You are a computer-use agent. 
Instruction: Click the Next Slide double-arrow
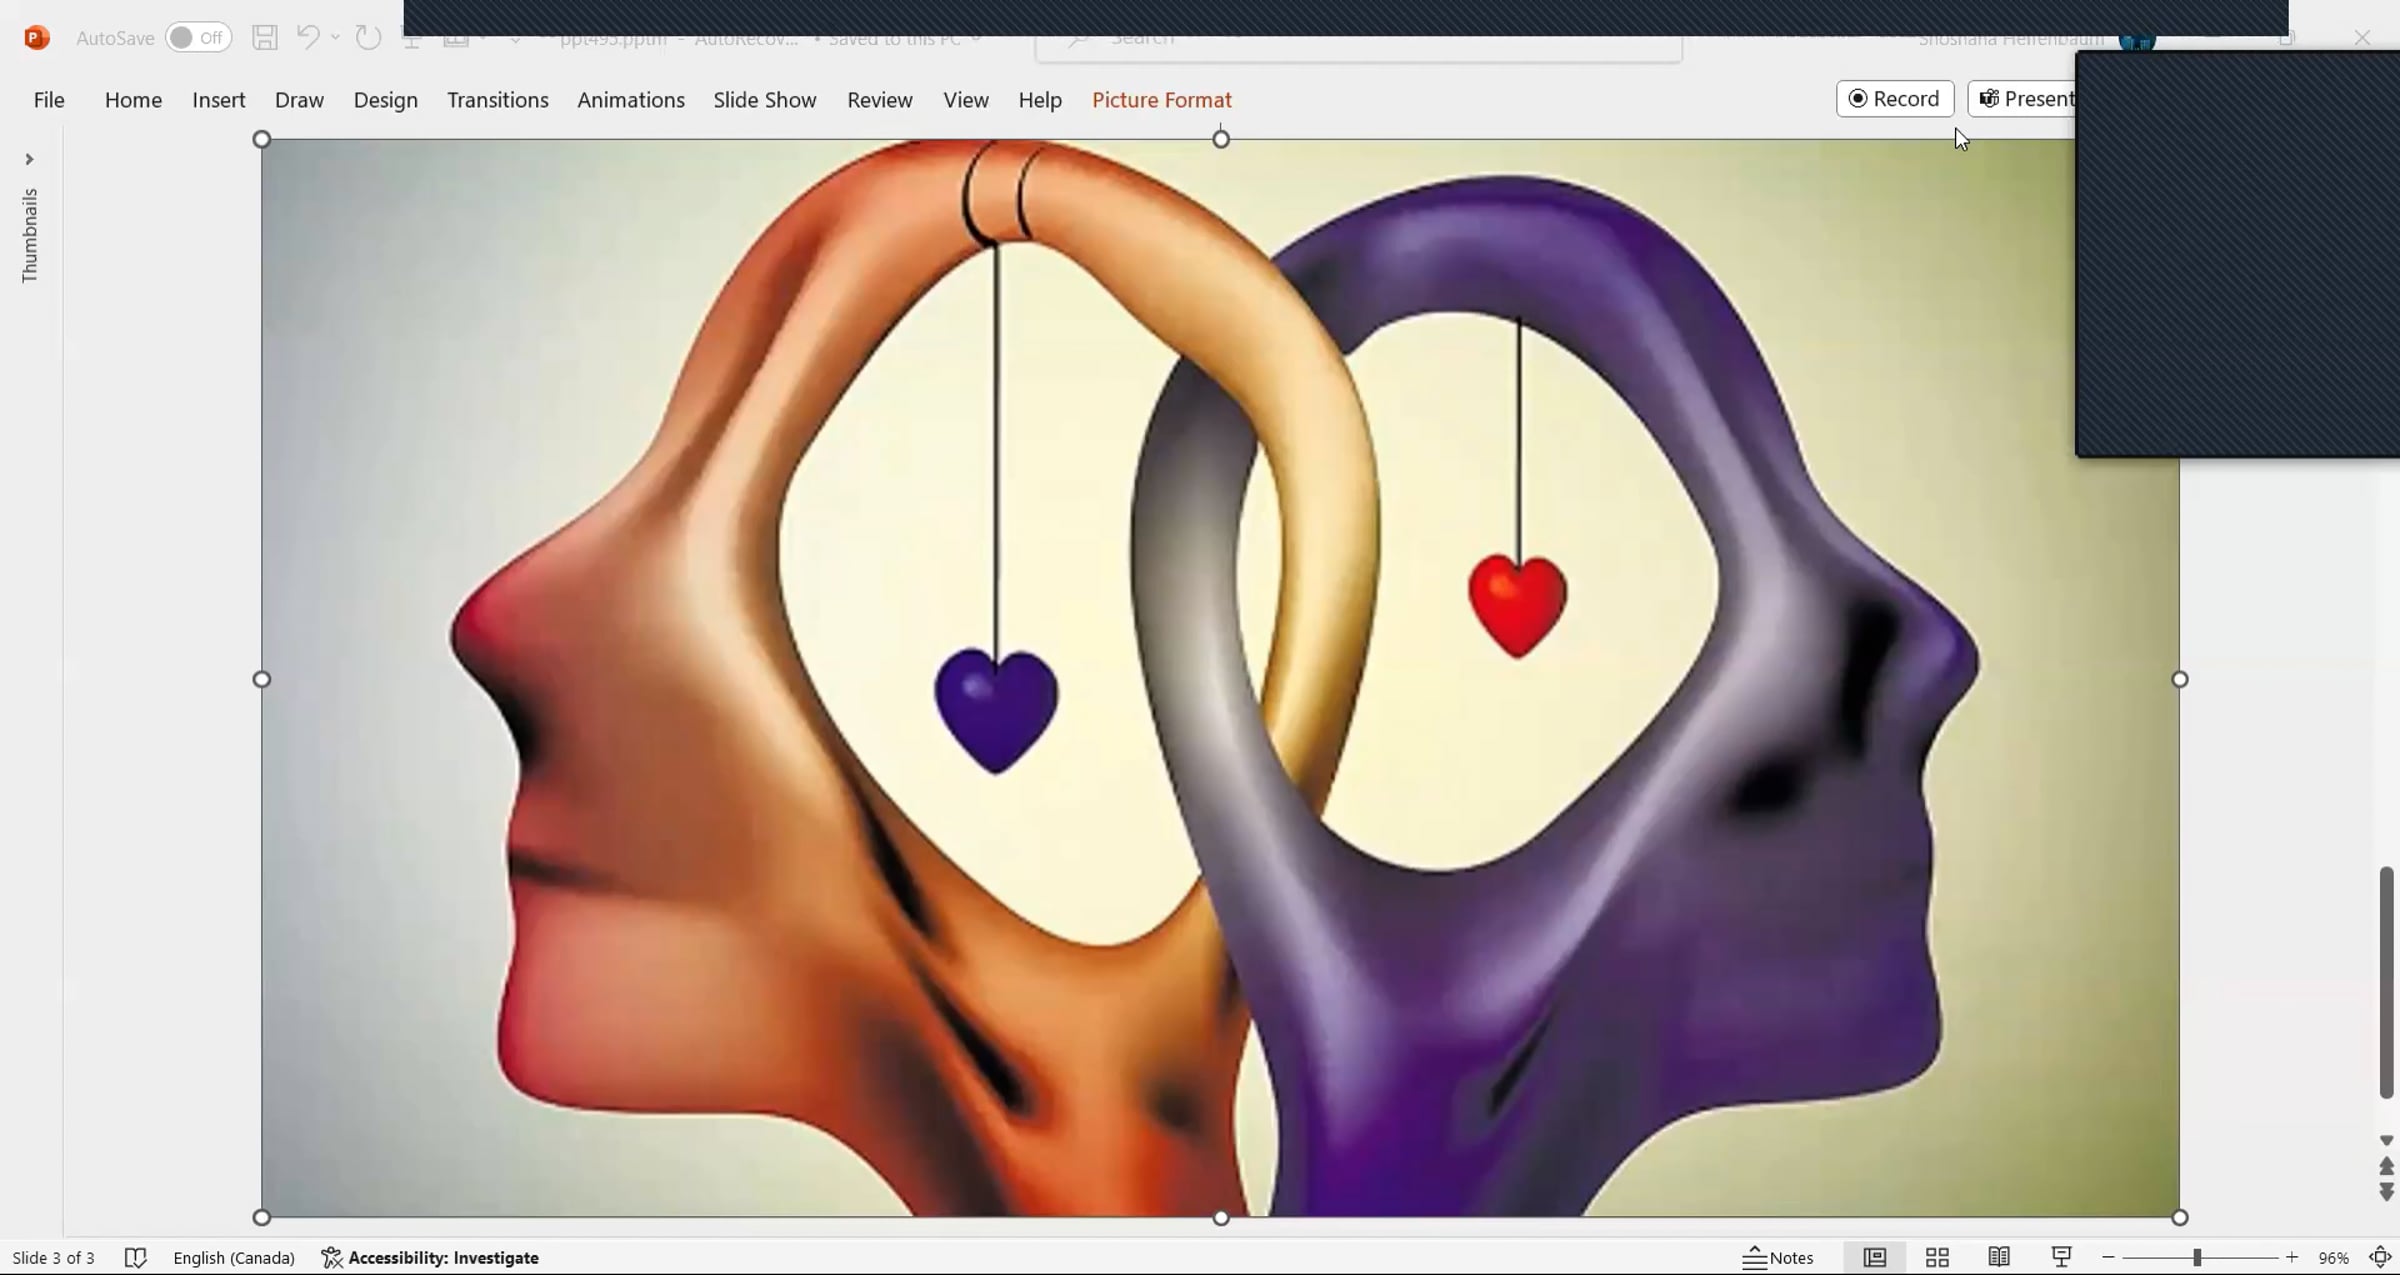tap(2386, 1192)
